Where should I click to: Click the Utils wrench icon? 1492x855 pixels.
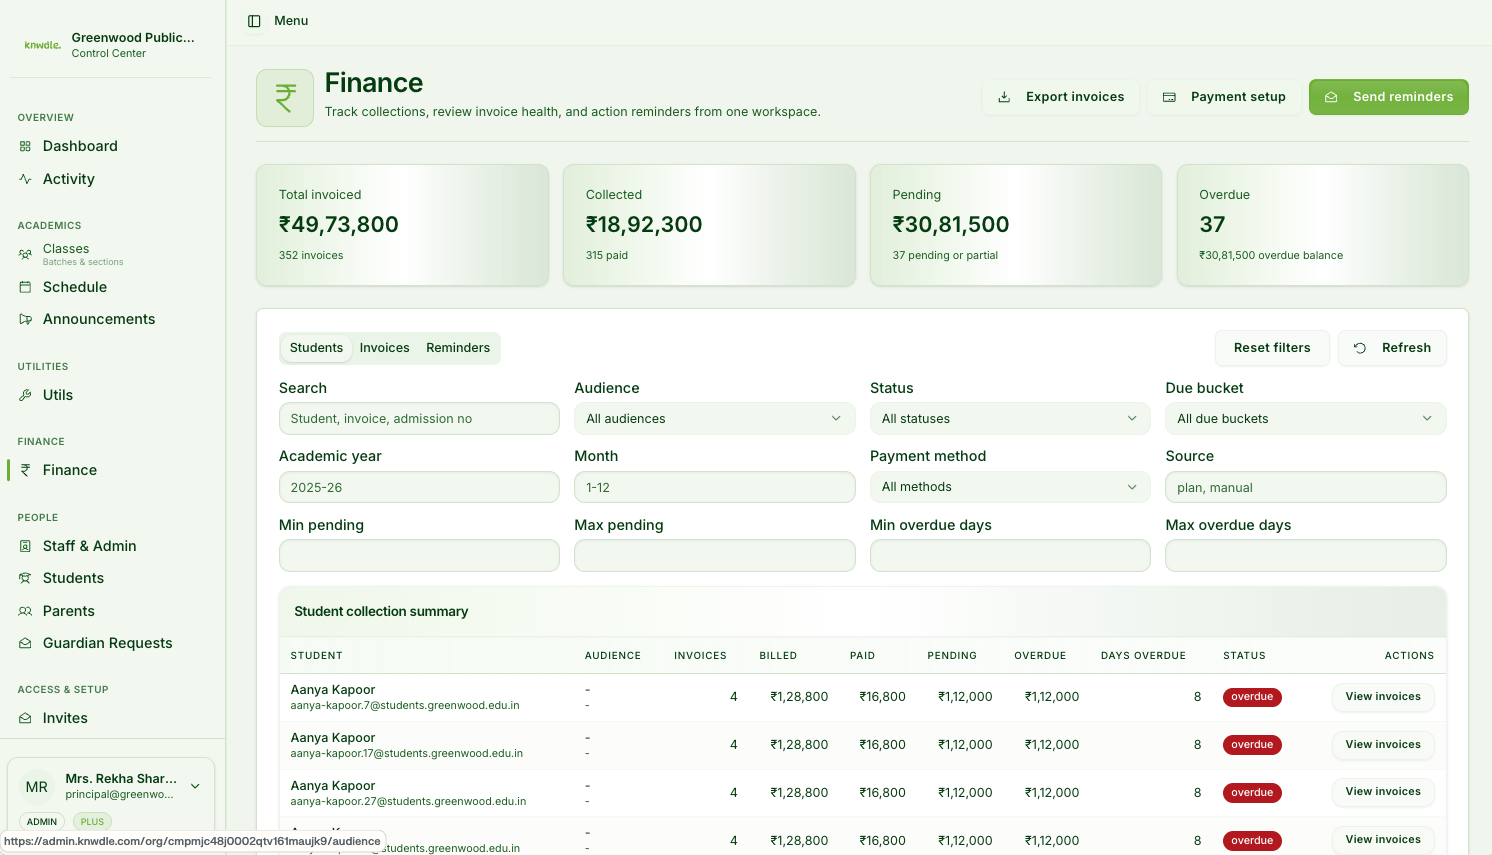click(25, 395)
